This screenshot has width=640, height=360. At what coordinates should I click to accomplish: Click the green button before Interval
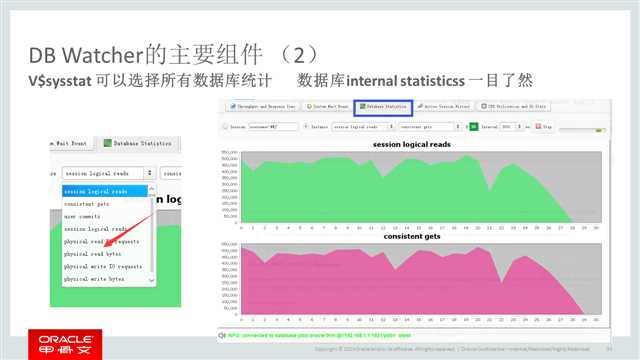[473, 127]
